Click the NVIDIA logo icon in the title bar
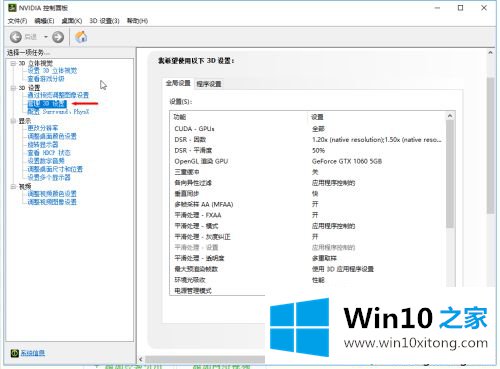This screenshot has height=369, width=500. (12, 7)
